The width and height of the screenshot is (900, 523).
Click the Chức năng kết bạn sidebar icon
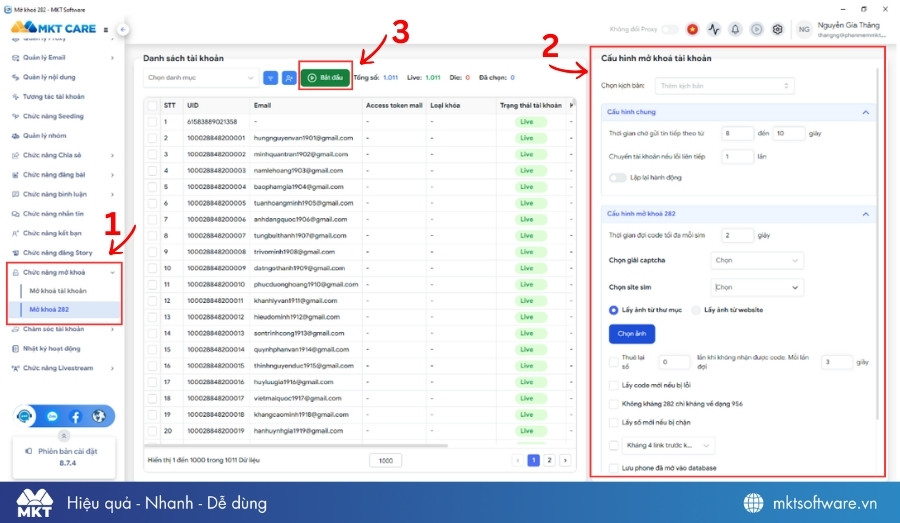15,233
